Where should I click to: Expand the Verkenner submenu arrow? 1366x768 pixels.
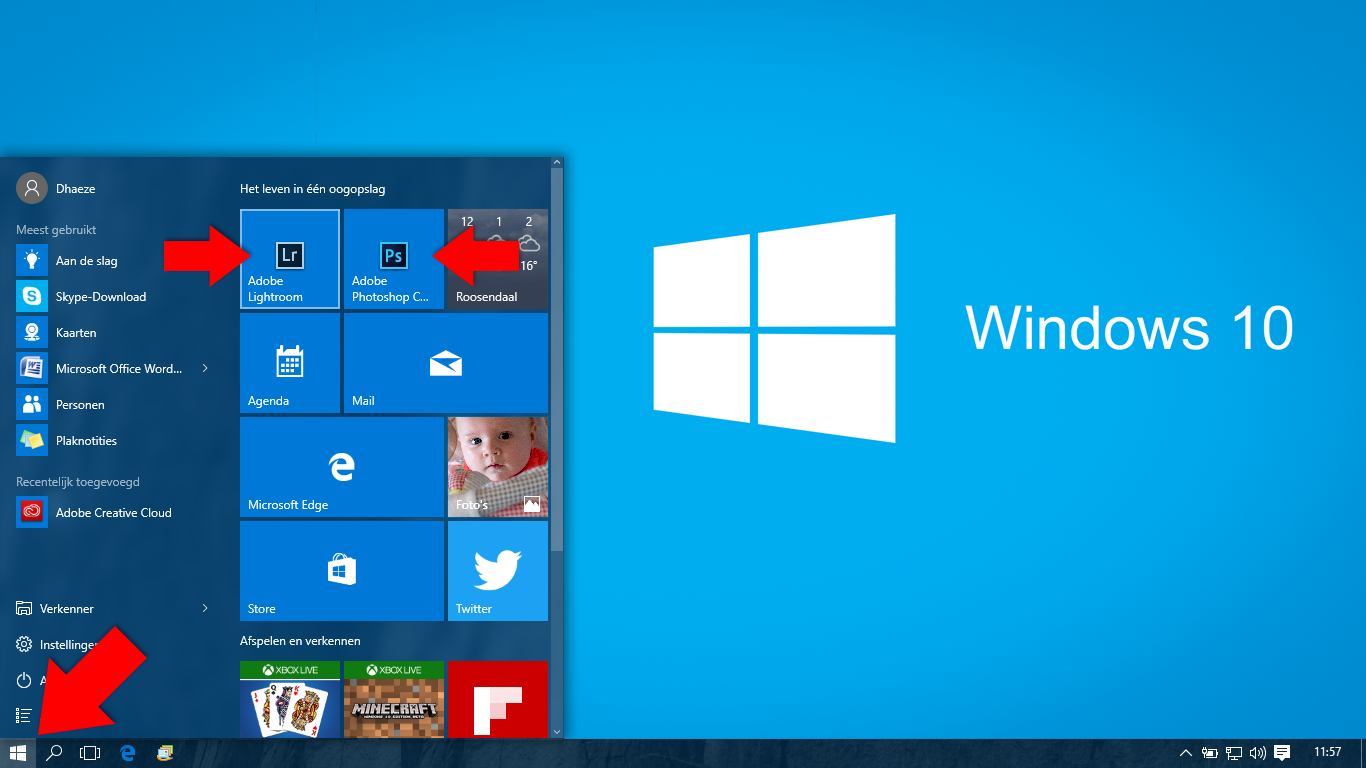pos(205,608)
